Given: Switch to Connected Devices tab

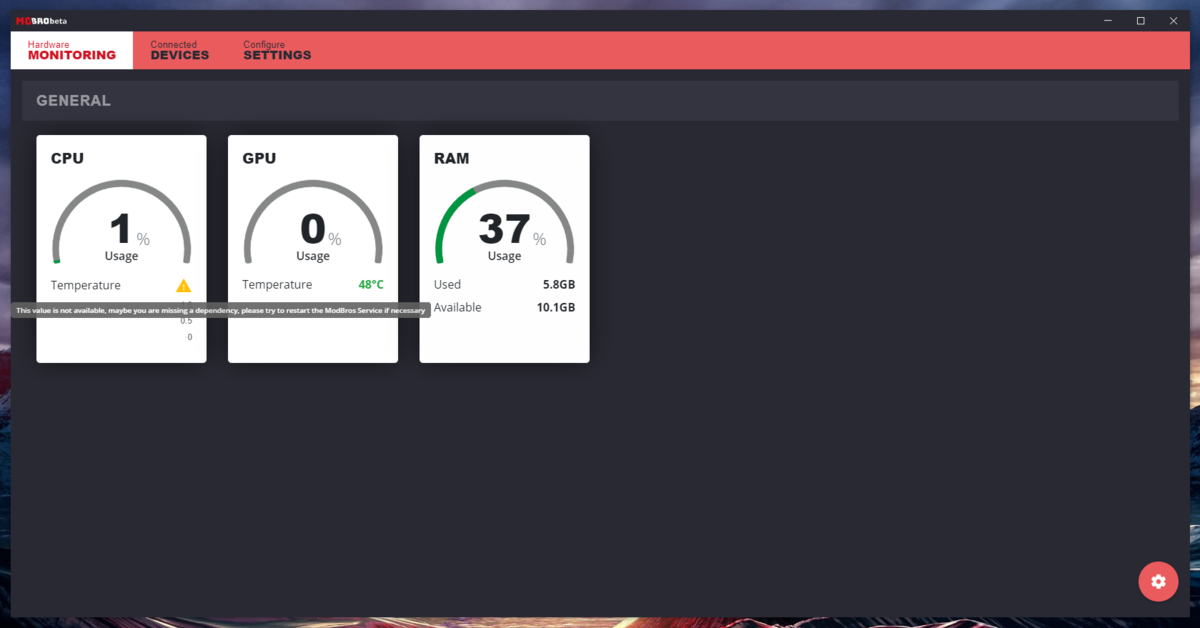Looking at the screenshot, I should tap(180, 50).
